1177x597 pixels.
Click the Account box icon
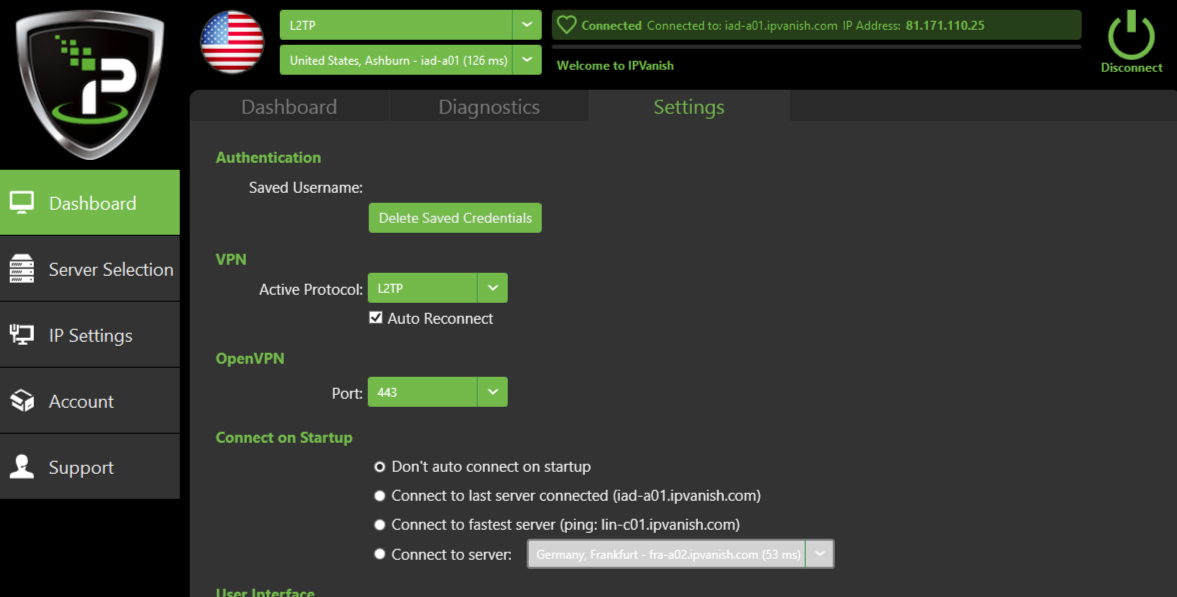point(22,401)
